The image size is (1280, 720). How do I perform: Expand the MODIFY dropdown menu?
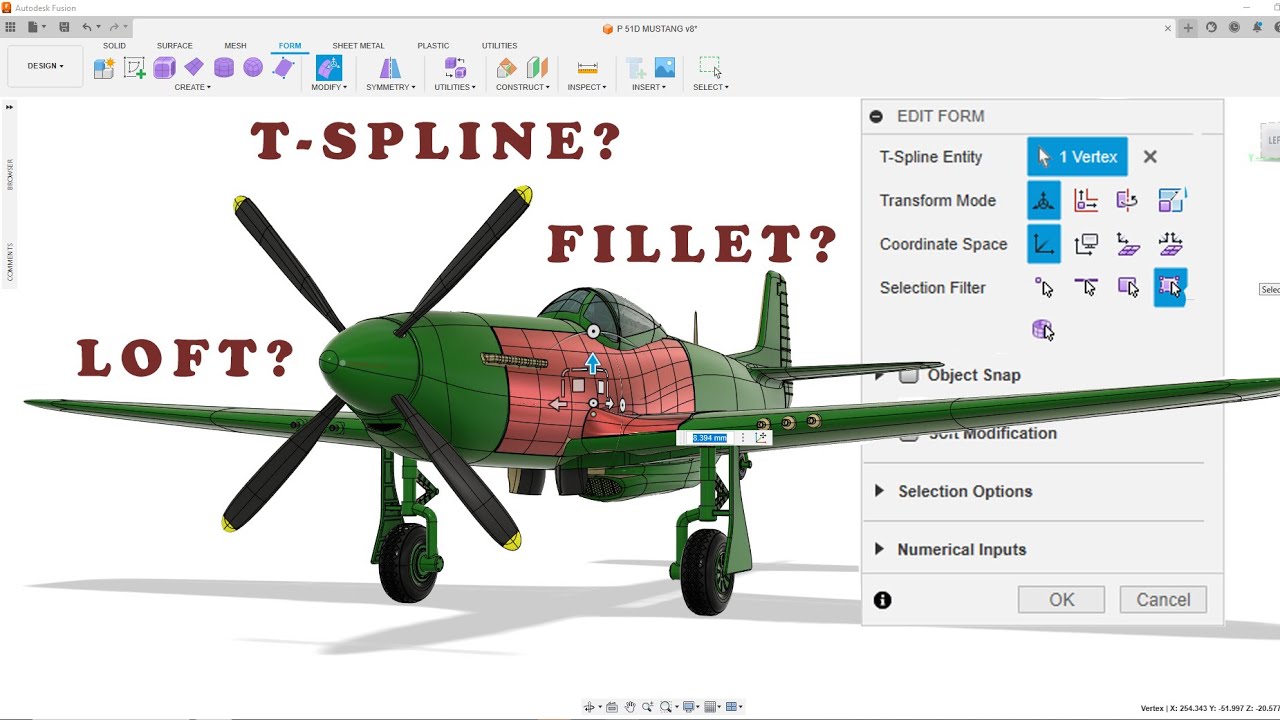coord(329,87)
